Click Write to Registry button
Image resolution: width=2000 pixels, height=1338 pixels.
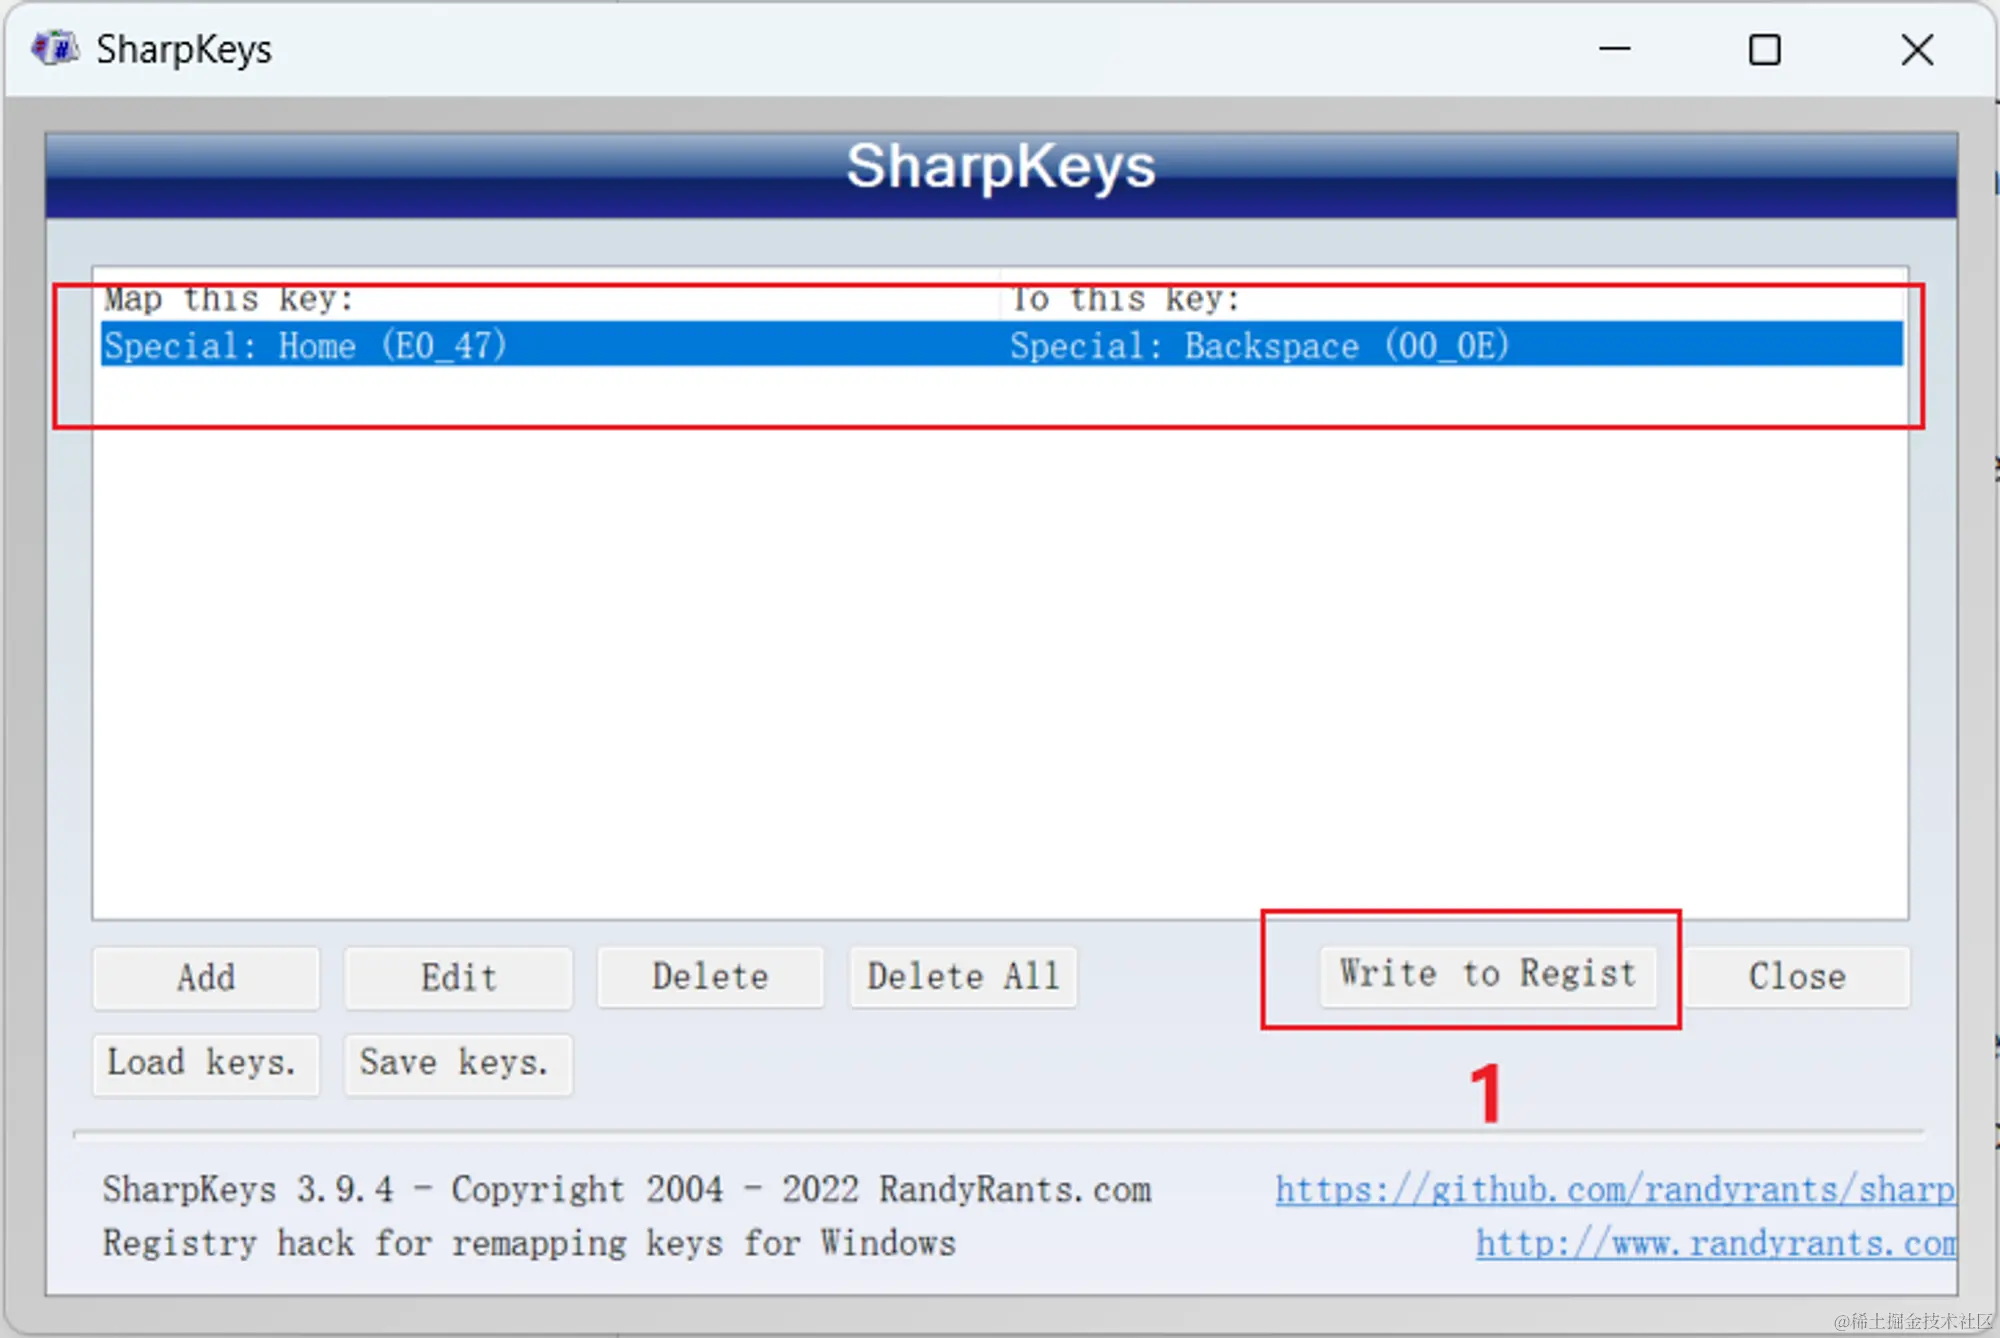coord(1487,974)
